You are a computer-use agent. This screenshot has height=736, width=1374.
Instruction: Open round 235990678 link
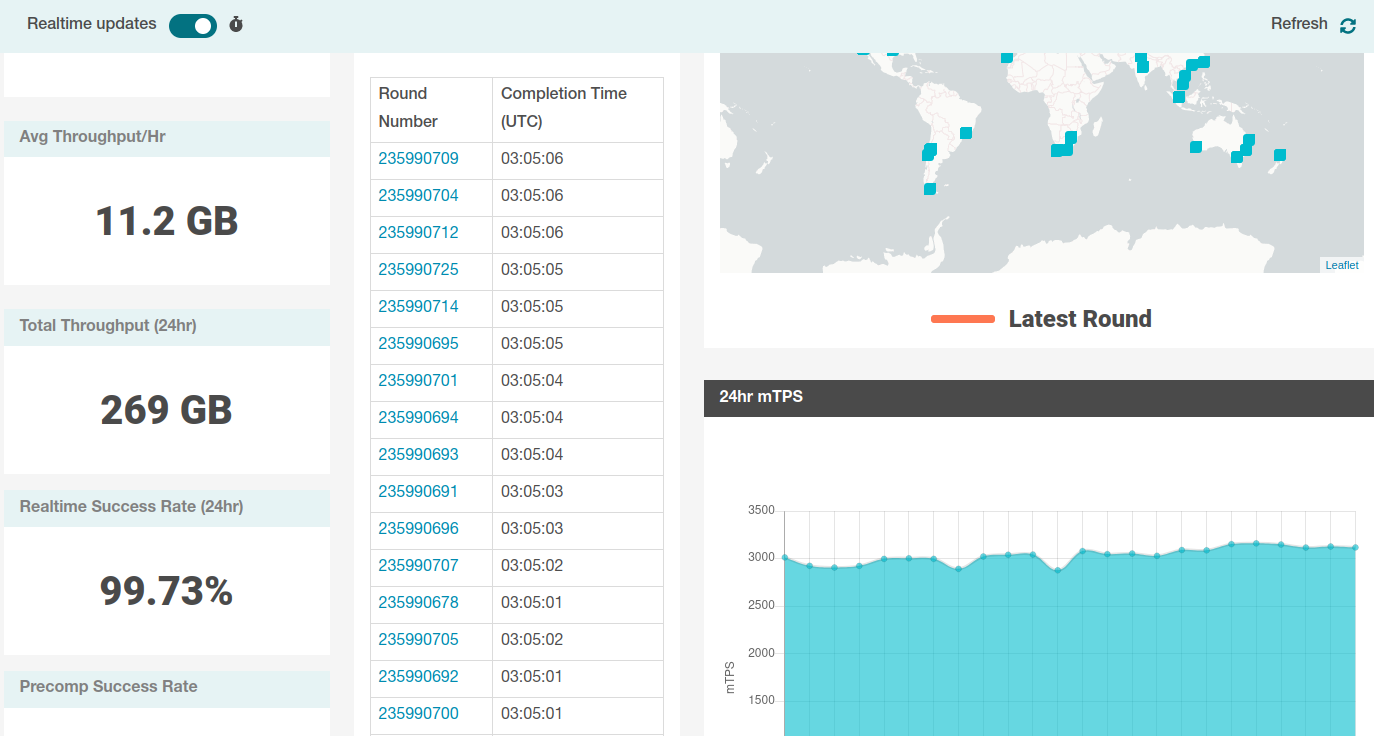pyautogui.click(x=418, y=602)
